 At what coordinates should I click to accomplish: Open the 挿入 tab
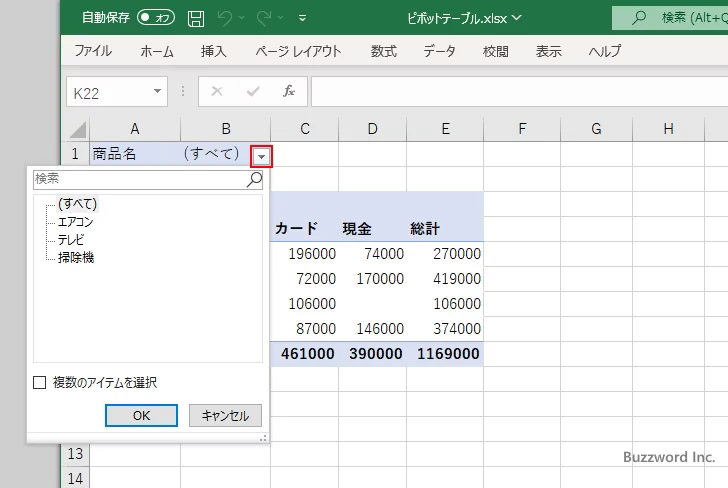point(214,51)
